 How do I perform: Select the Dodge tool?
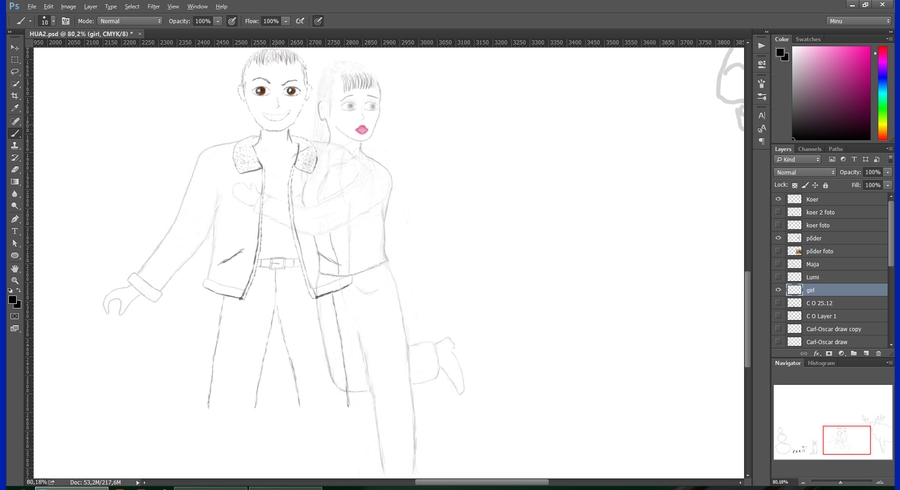point(15,207)
